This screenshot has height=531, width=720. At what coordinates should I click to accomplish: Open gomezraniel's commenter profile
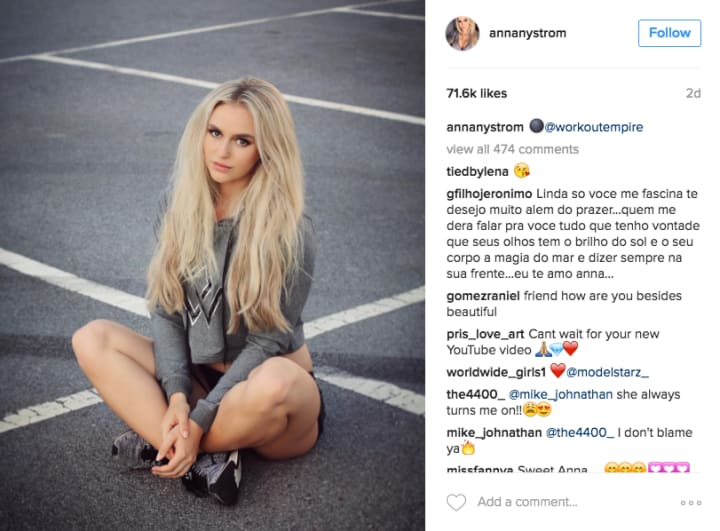coord(483,296)
